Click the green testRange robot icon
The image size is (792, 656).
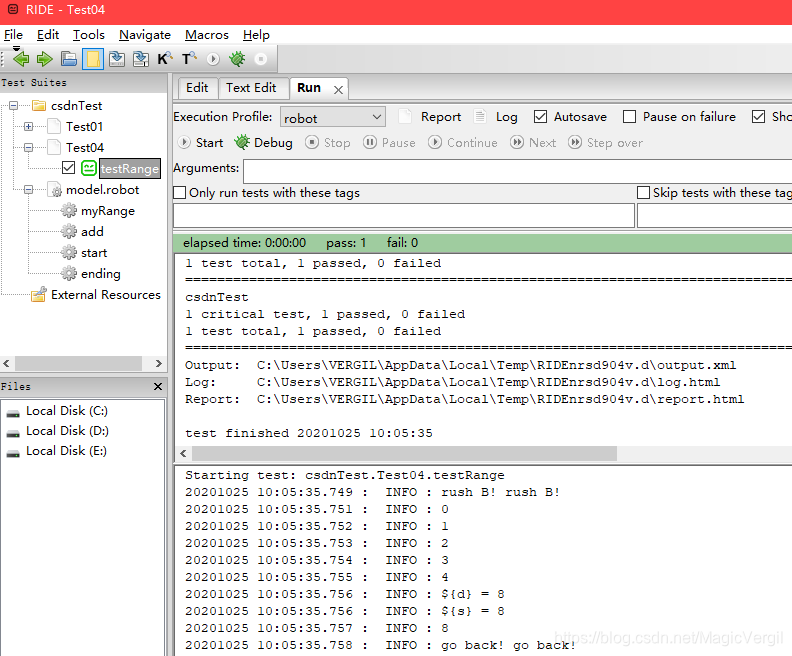[x=89, y=168]
